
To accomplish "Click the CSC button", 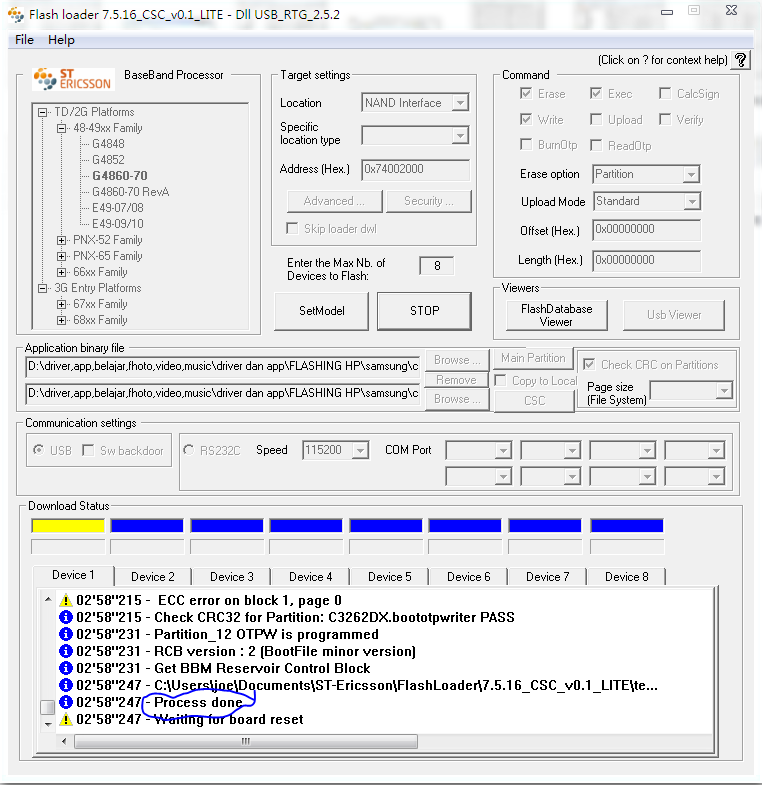I will [x=534, y=401].
